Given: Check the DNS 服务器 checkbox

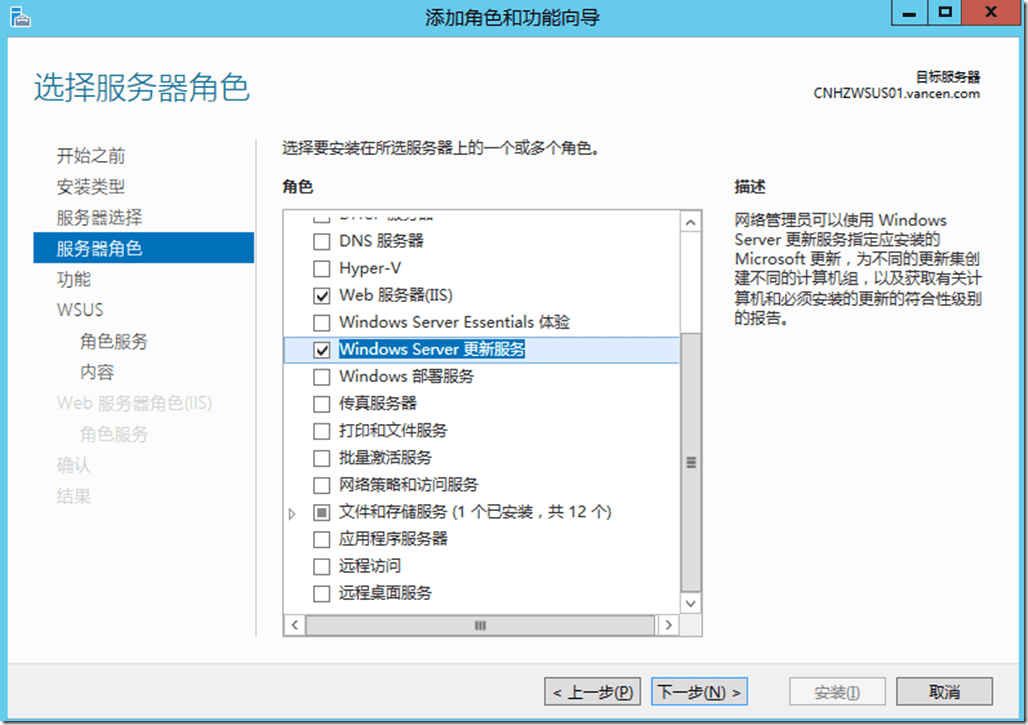Looking at the screenshot, I should [x=321, y=241].
